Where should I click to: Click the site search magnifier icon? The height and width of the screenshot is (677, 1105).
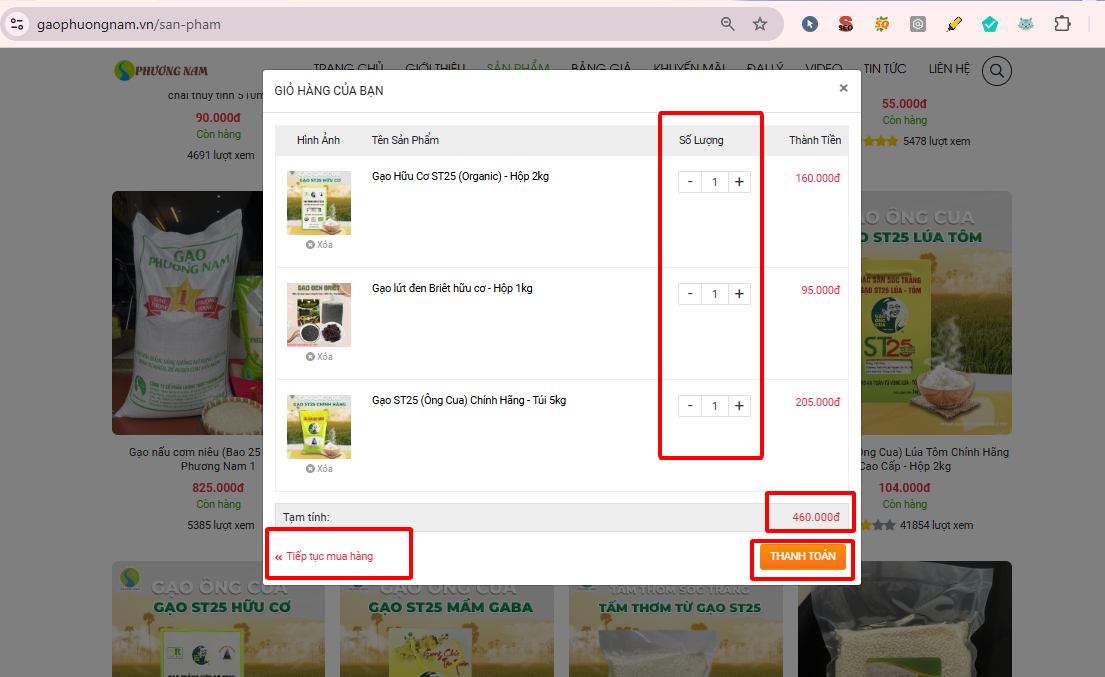(x=997, y=71)
